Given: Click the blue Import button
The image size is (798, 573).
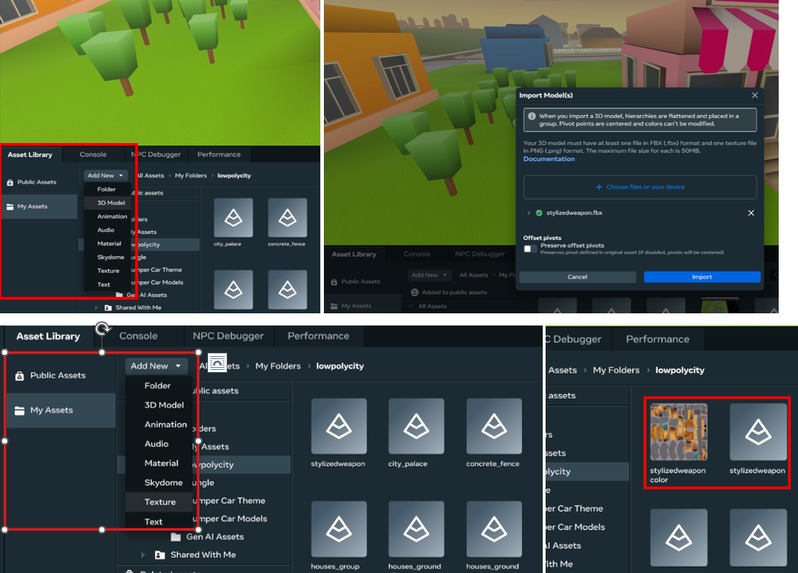Looking at the screenshot, I should click(702, 277).
